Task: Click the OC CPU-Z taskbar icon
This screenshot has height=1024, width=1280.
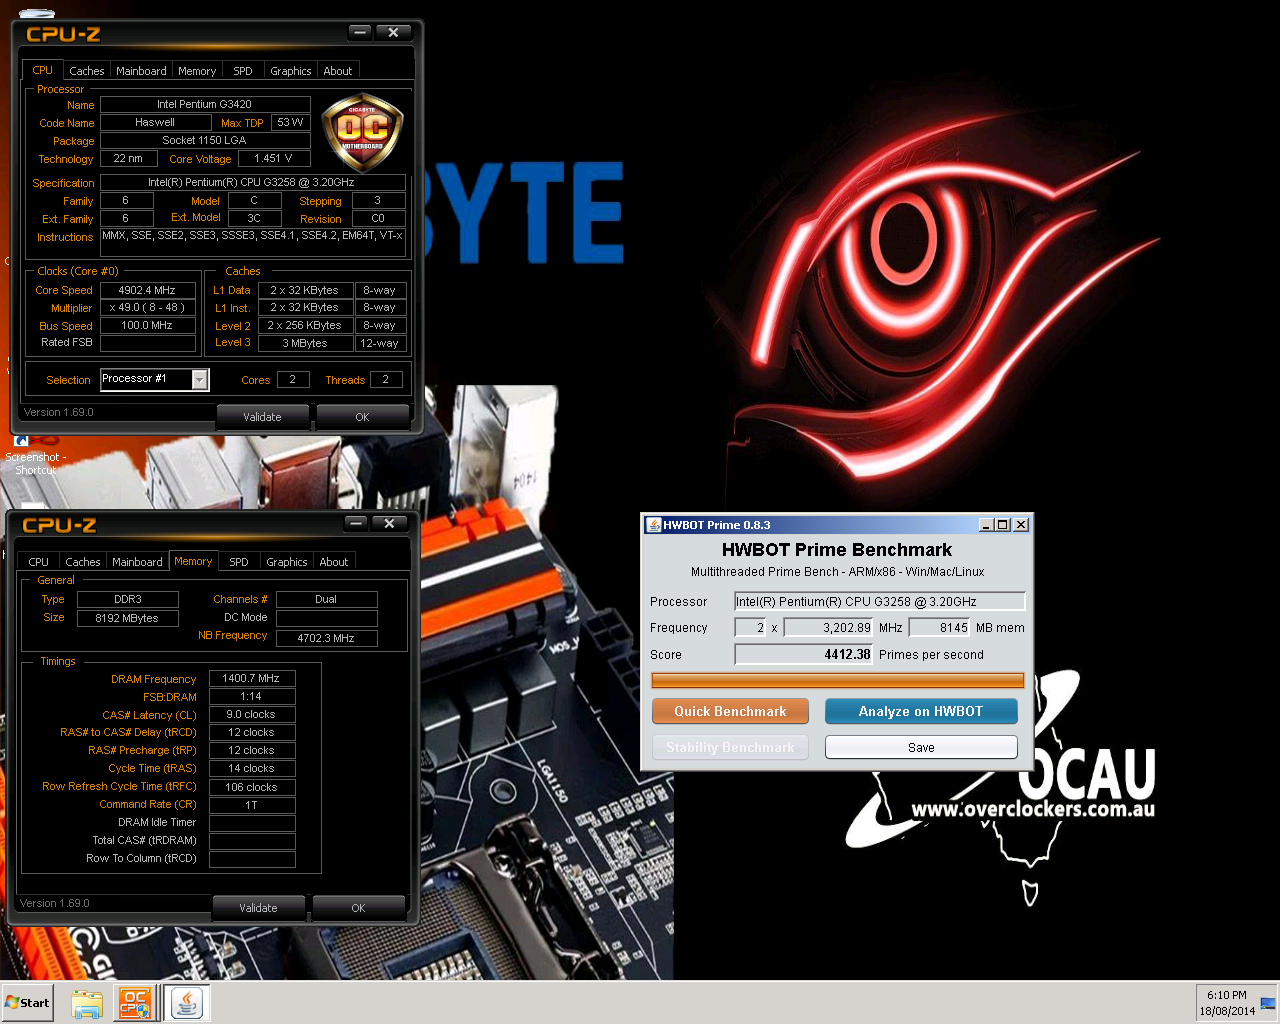Action: (134, 1003)
